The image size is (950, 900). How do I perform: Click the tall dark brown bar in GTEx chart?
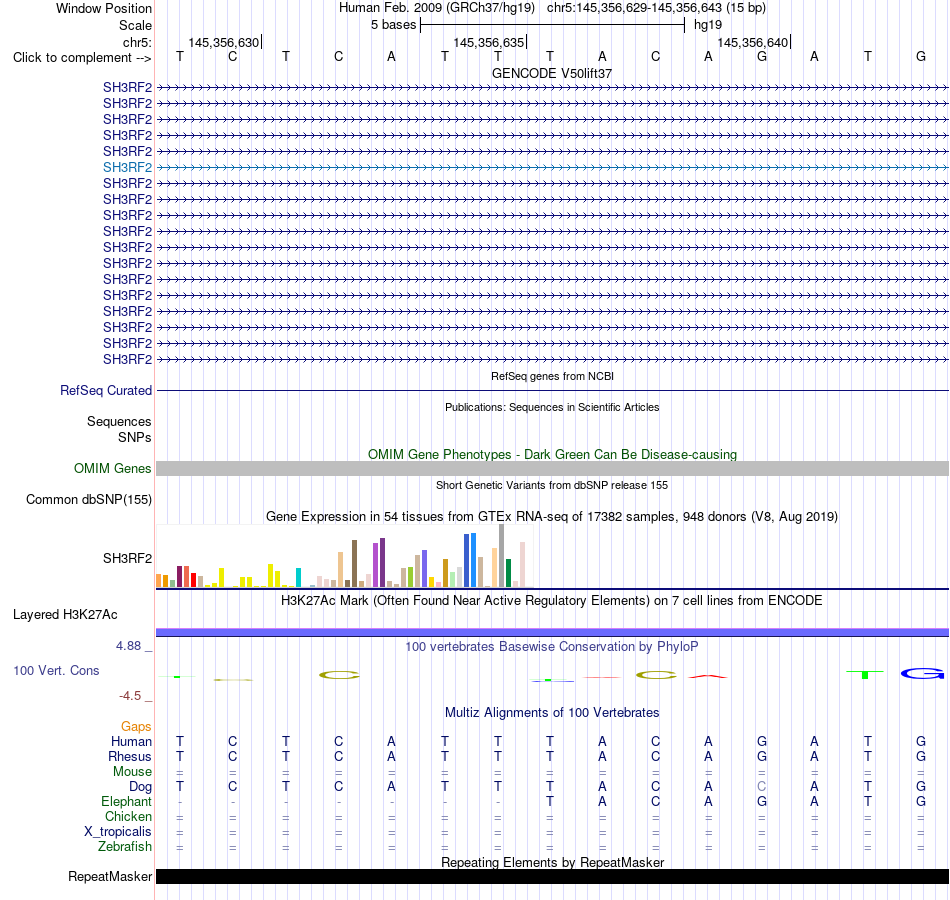[x=354, y=564]
